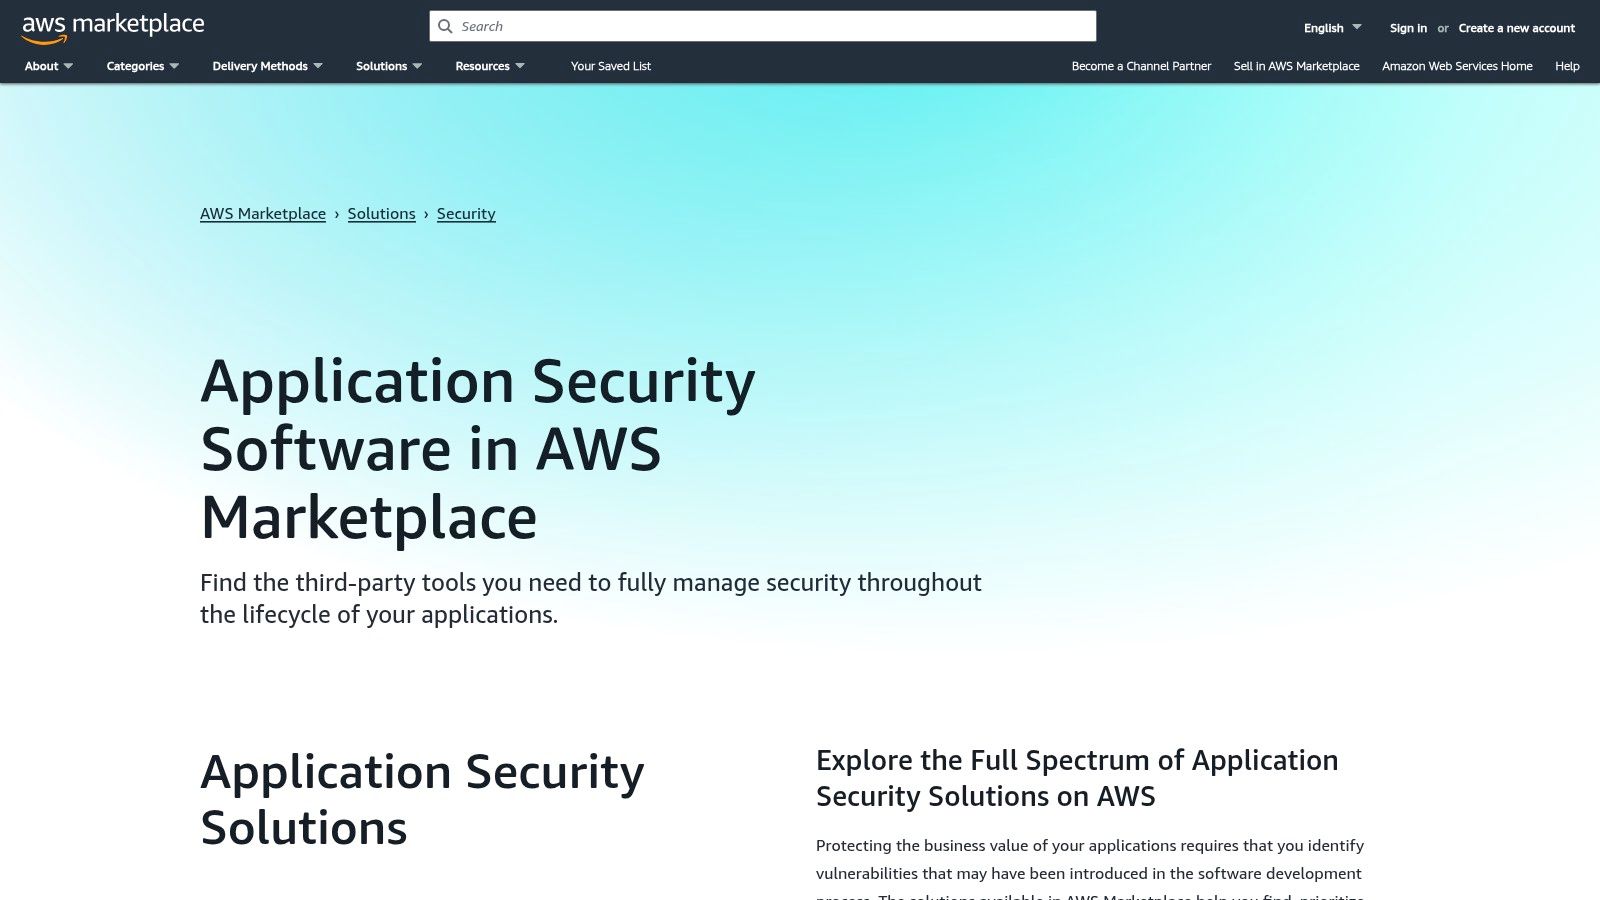The width and height of the screenshot is (1600, 900).
Task: Click Create a new account
Action: tap(1516, 28)
